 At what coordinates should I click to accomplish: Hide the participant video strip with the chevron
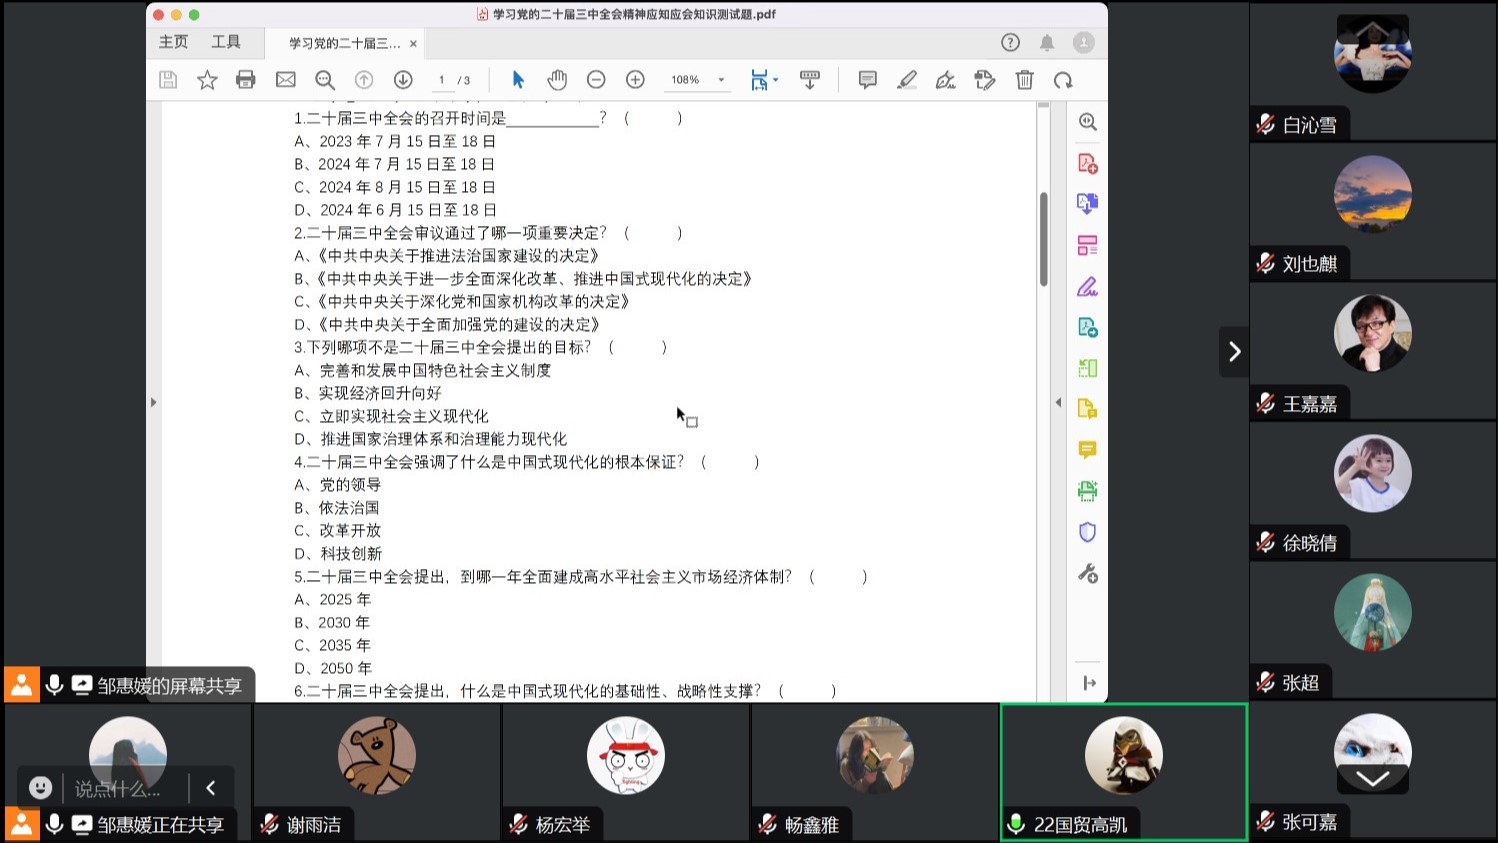(1234, 351)
